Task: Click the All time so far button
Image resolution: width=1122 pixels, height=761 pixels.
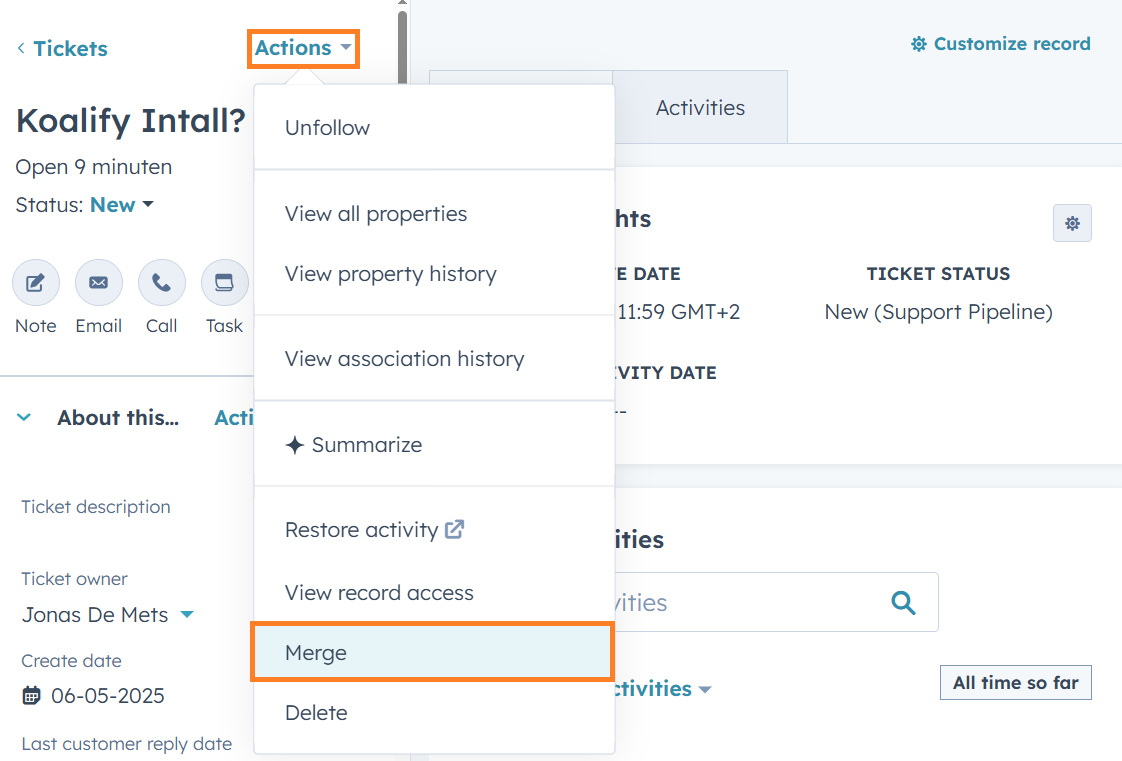Action: [1015, 682]
